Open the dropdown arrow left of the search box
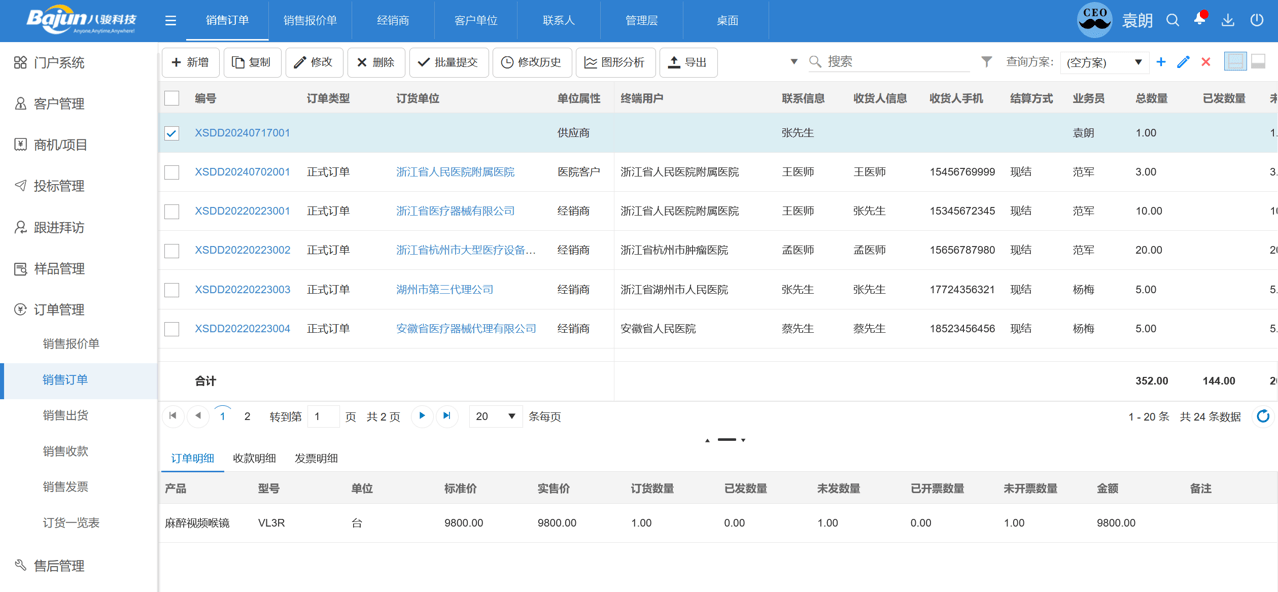 tap(793, 61)
